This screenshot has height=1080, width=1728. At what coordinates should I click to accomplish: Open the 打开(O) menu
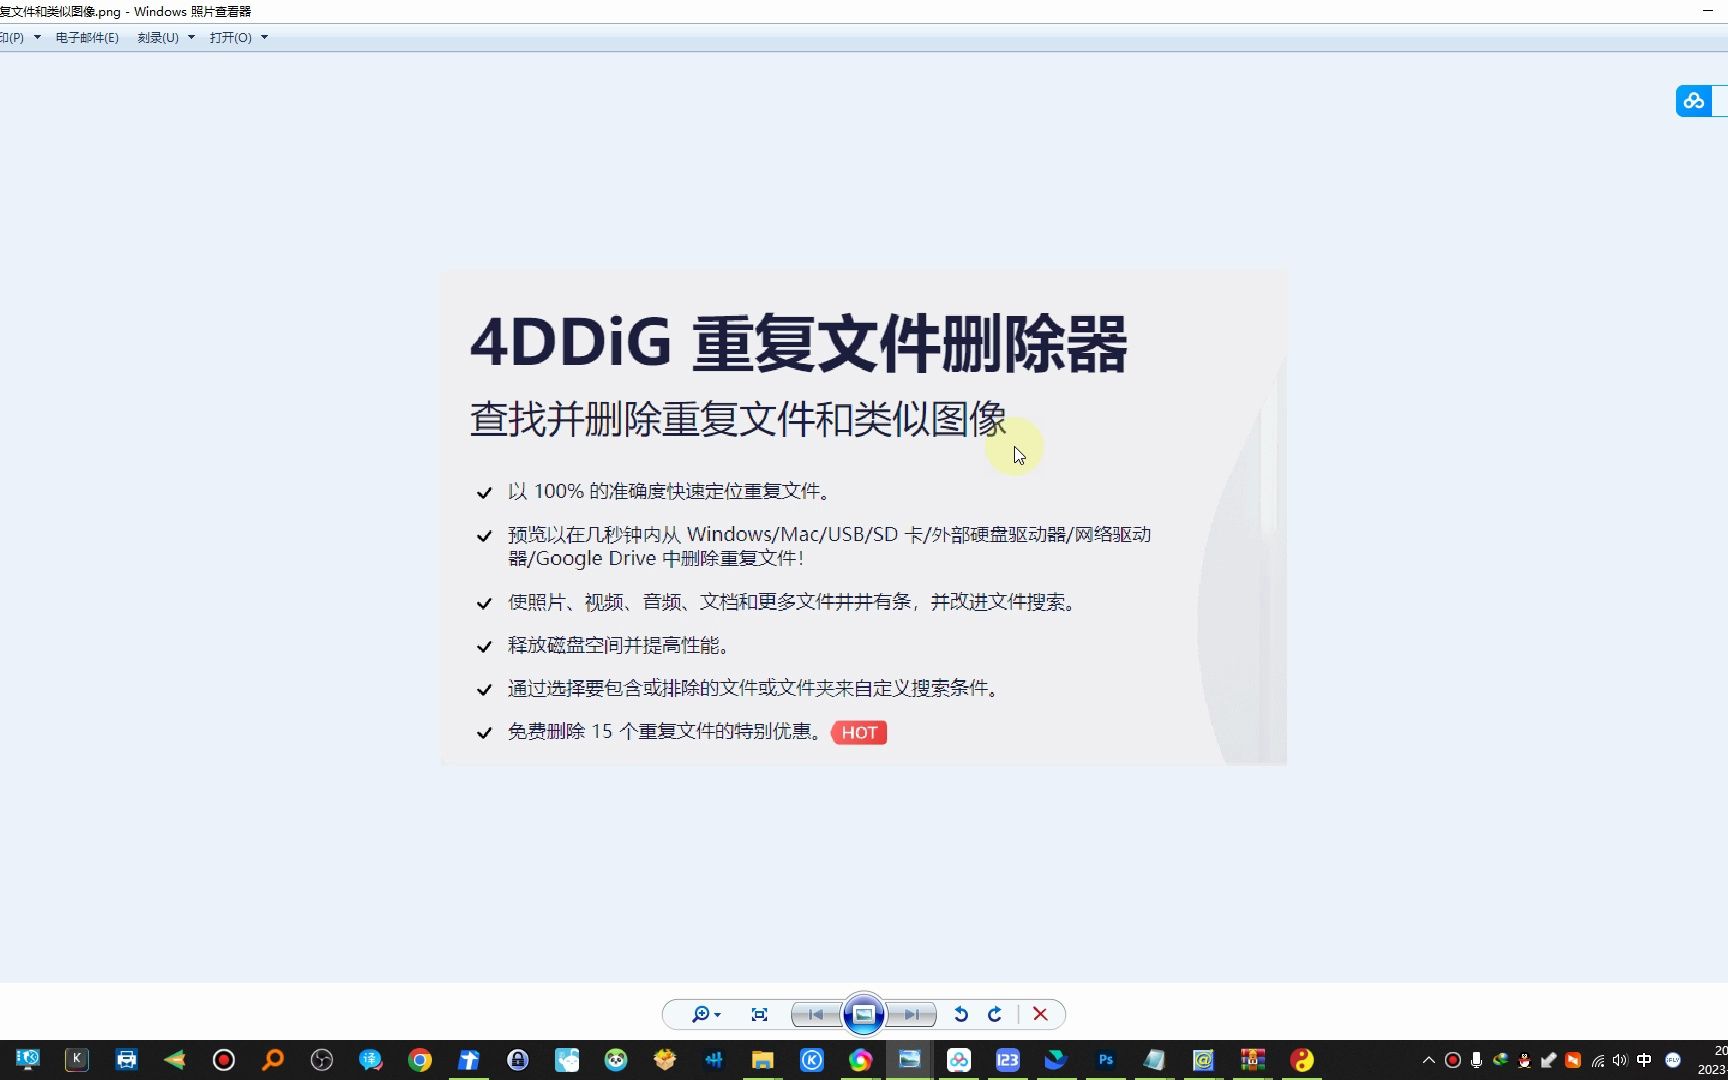tap(231, 38)
